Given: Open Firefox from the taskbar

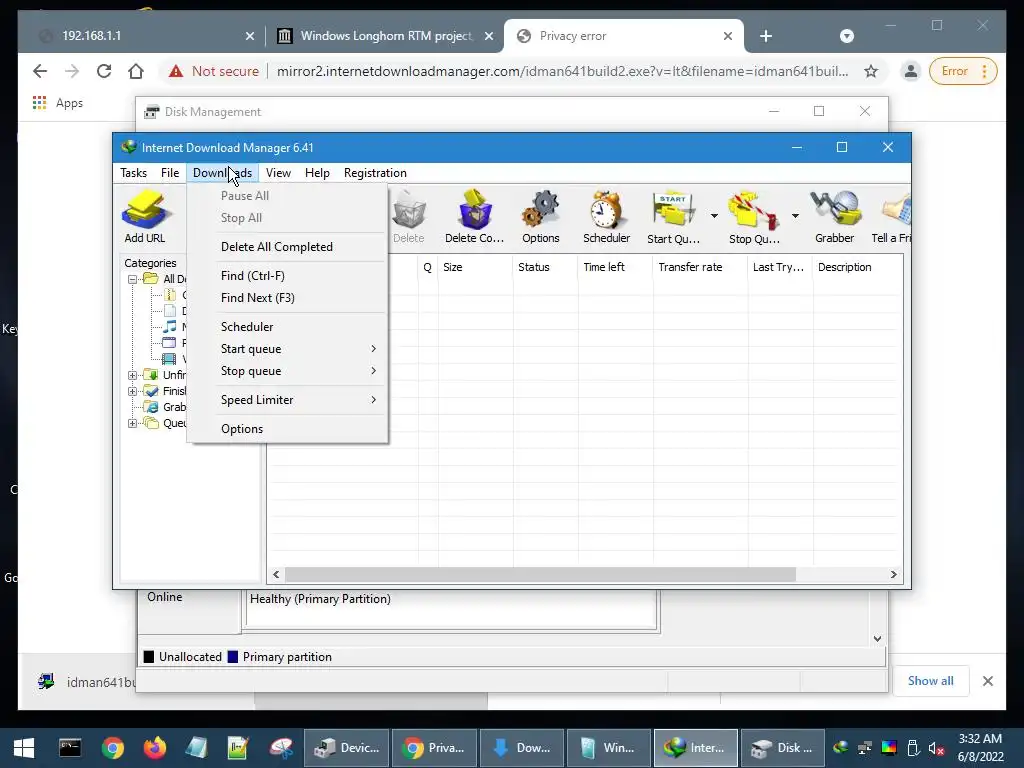Looking at the screenshot, I should click(x=155, y=748).
